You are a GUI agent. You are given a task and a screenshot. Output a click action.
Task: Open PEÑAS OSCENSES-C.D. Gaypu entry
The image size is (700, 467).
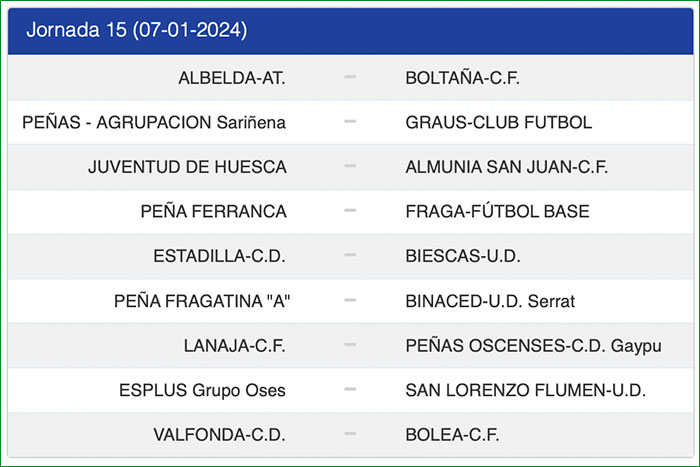tap(534, 346)
